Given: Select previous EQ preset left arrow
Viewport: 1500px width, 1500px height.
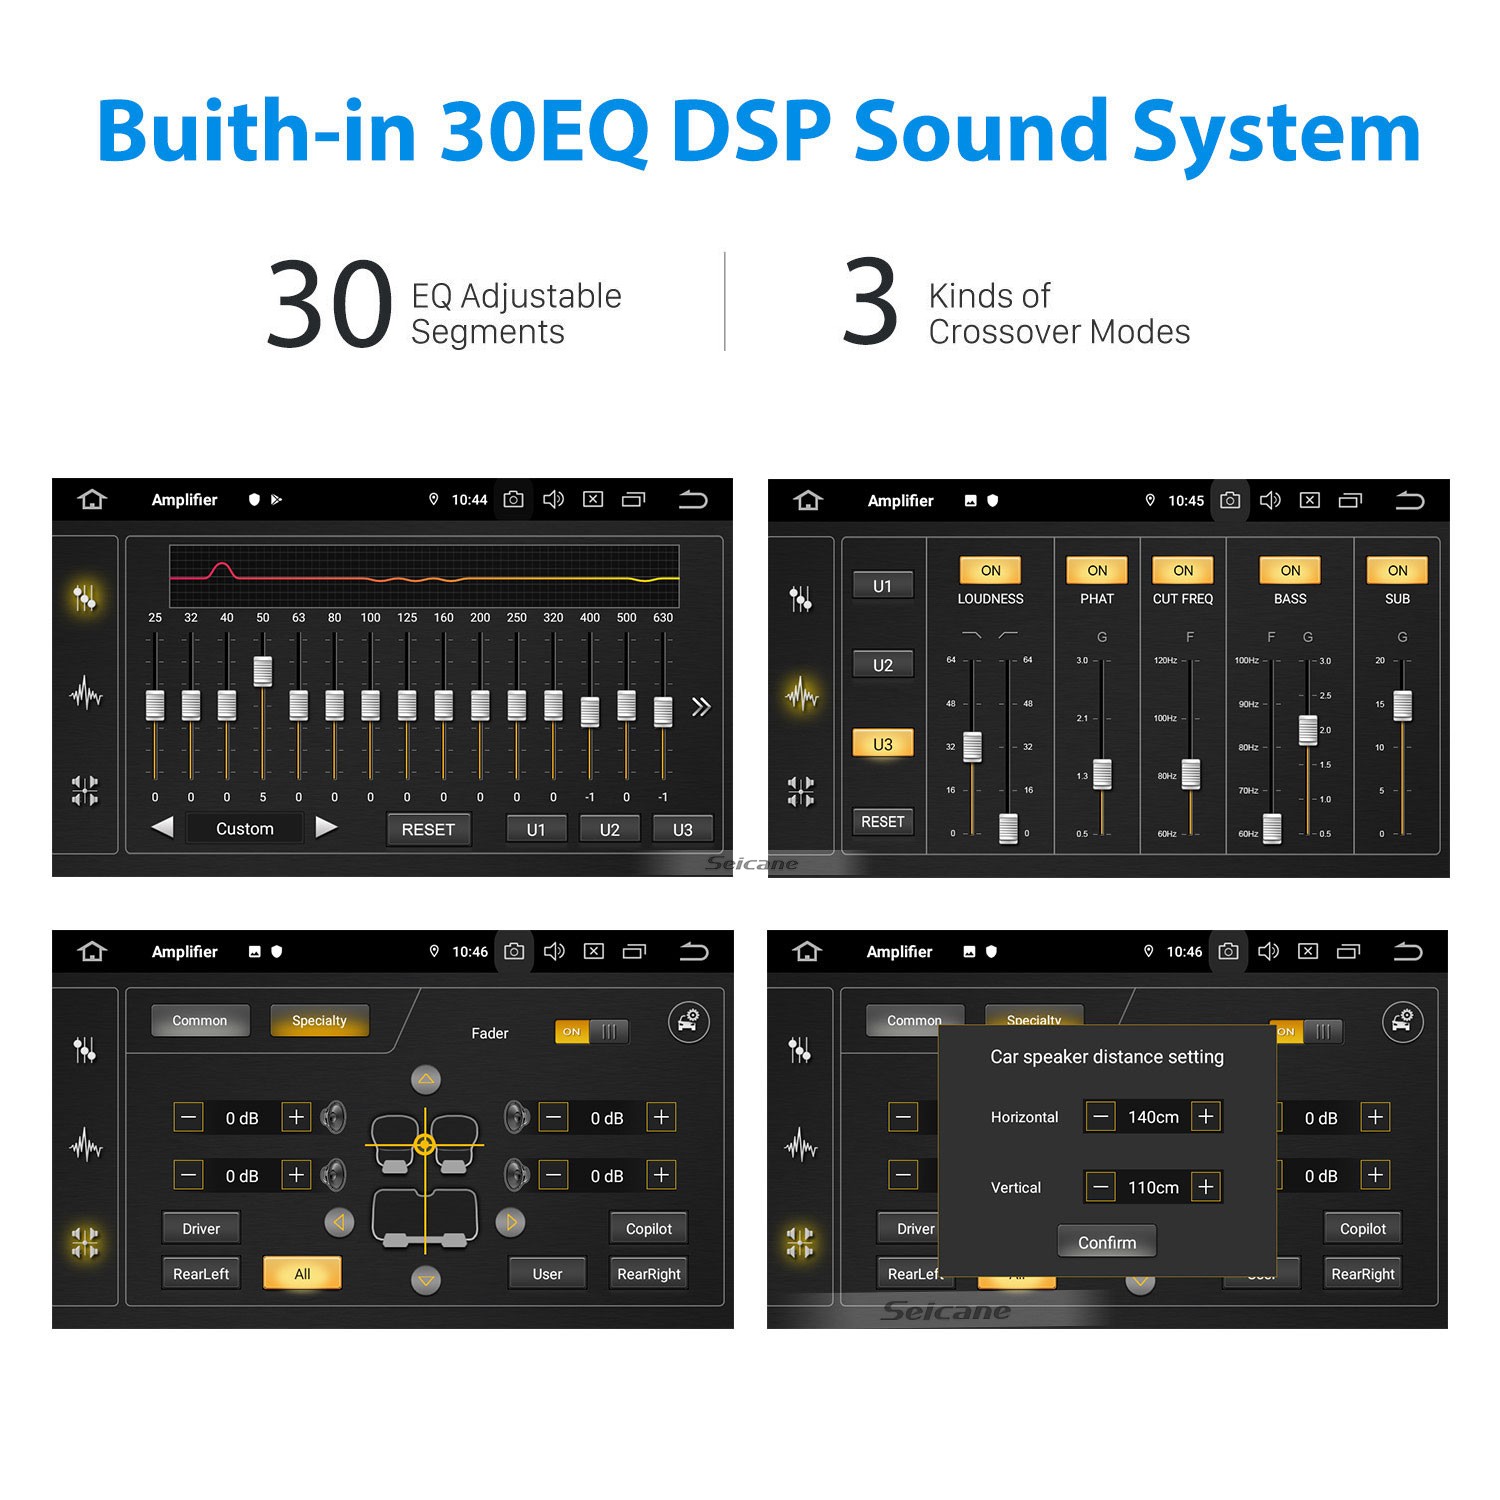Looking at the screenshot, I should tap(163, 827).
